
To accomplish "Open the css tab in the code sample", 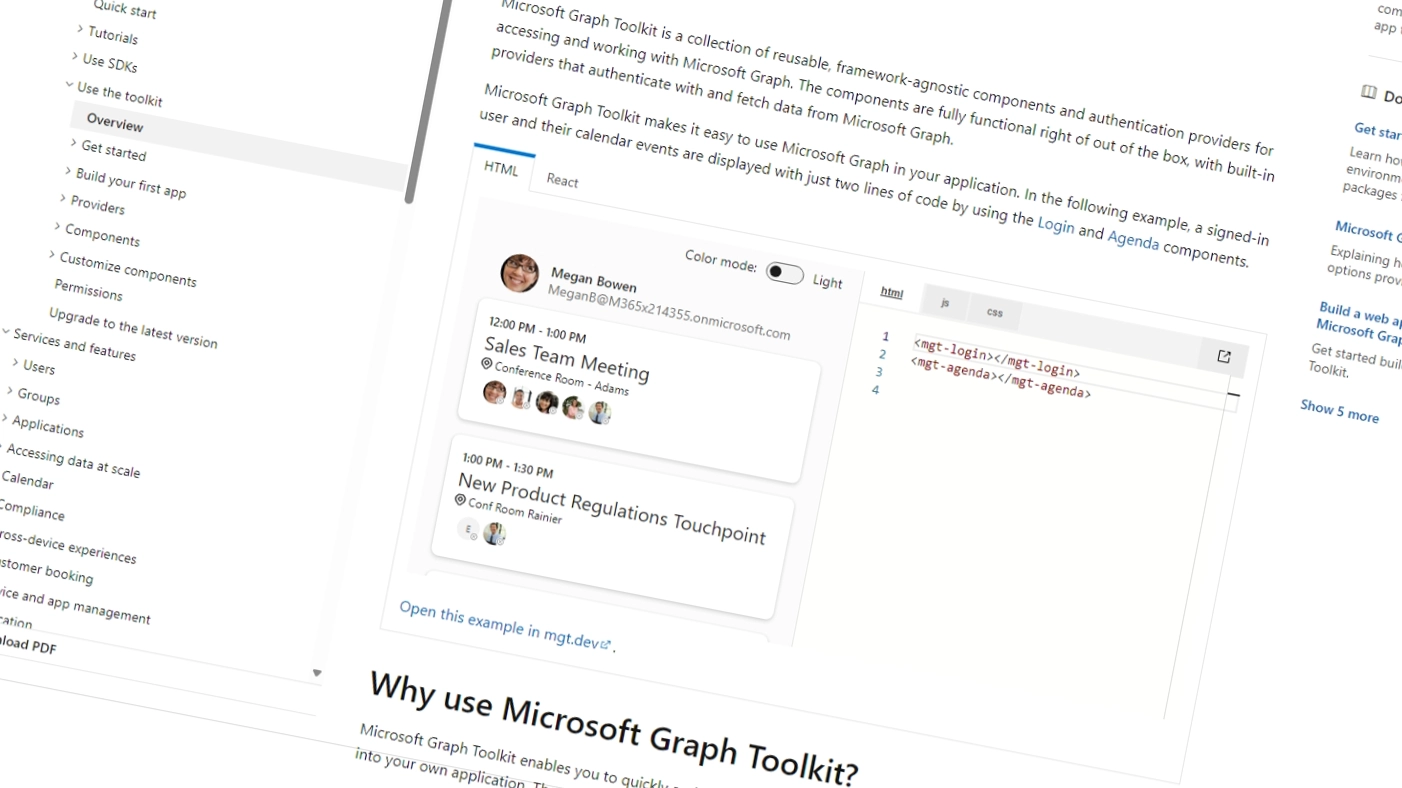I will pos(994,312).
